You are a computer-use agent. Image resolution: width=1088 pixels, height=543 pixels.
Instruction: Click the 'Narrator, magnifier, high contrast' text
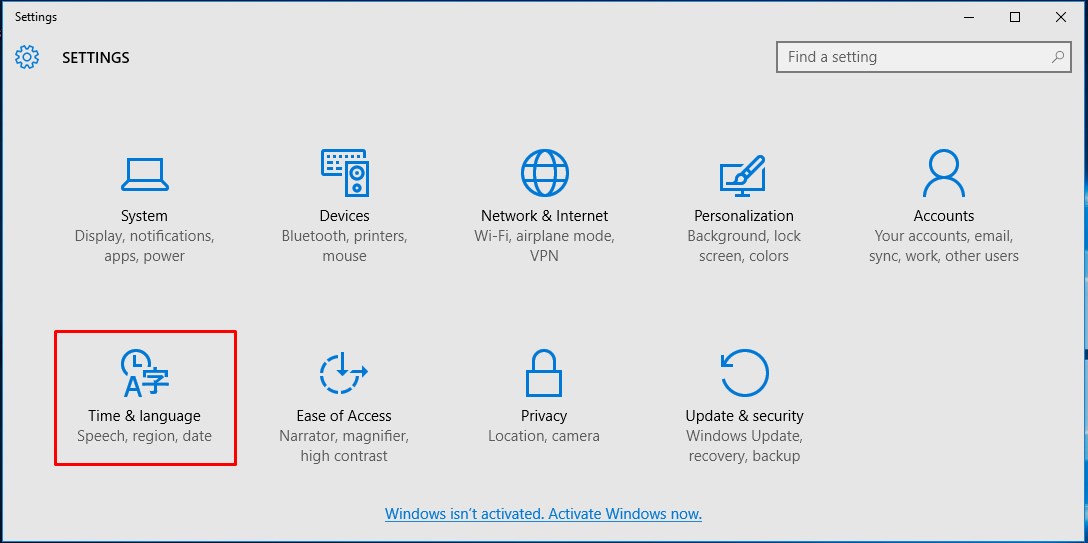tap(344, 446)
